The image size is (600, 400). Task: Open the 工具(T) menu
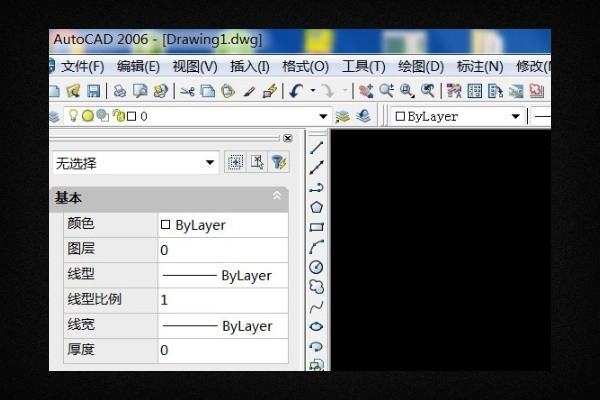click(363, 67)
